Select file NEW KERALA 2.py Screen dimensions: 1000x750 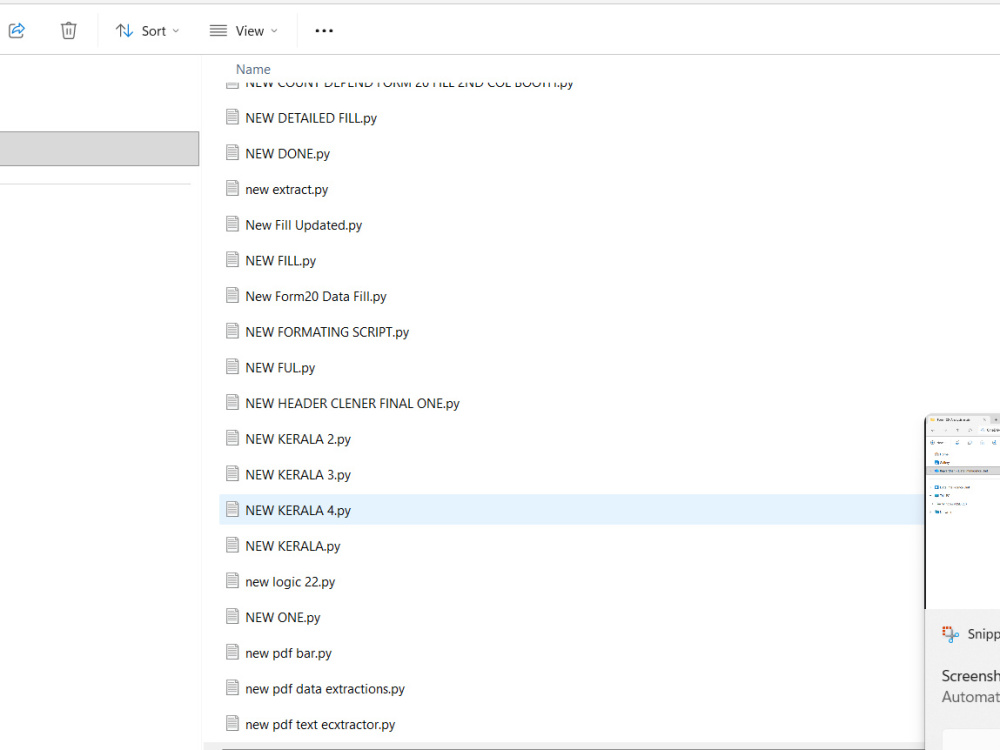tap(298, 439)
